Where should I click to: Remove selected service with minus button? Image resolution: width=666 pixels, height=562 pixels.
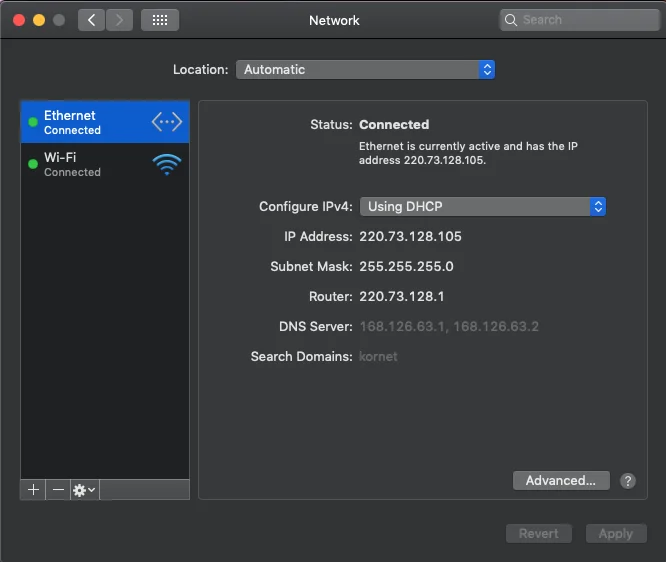[58, 490]
